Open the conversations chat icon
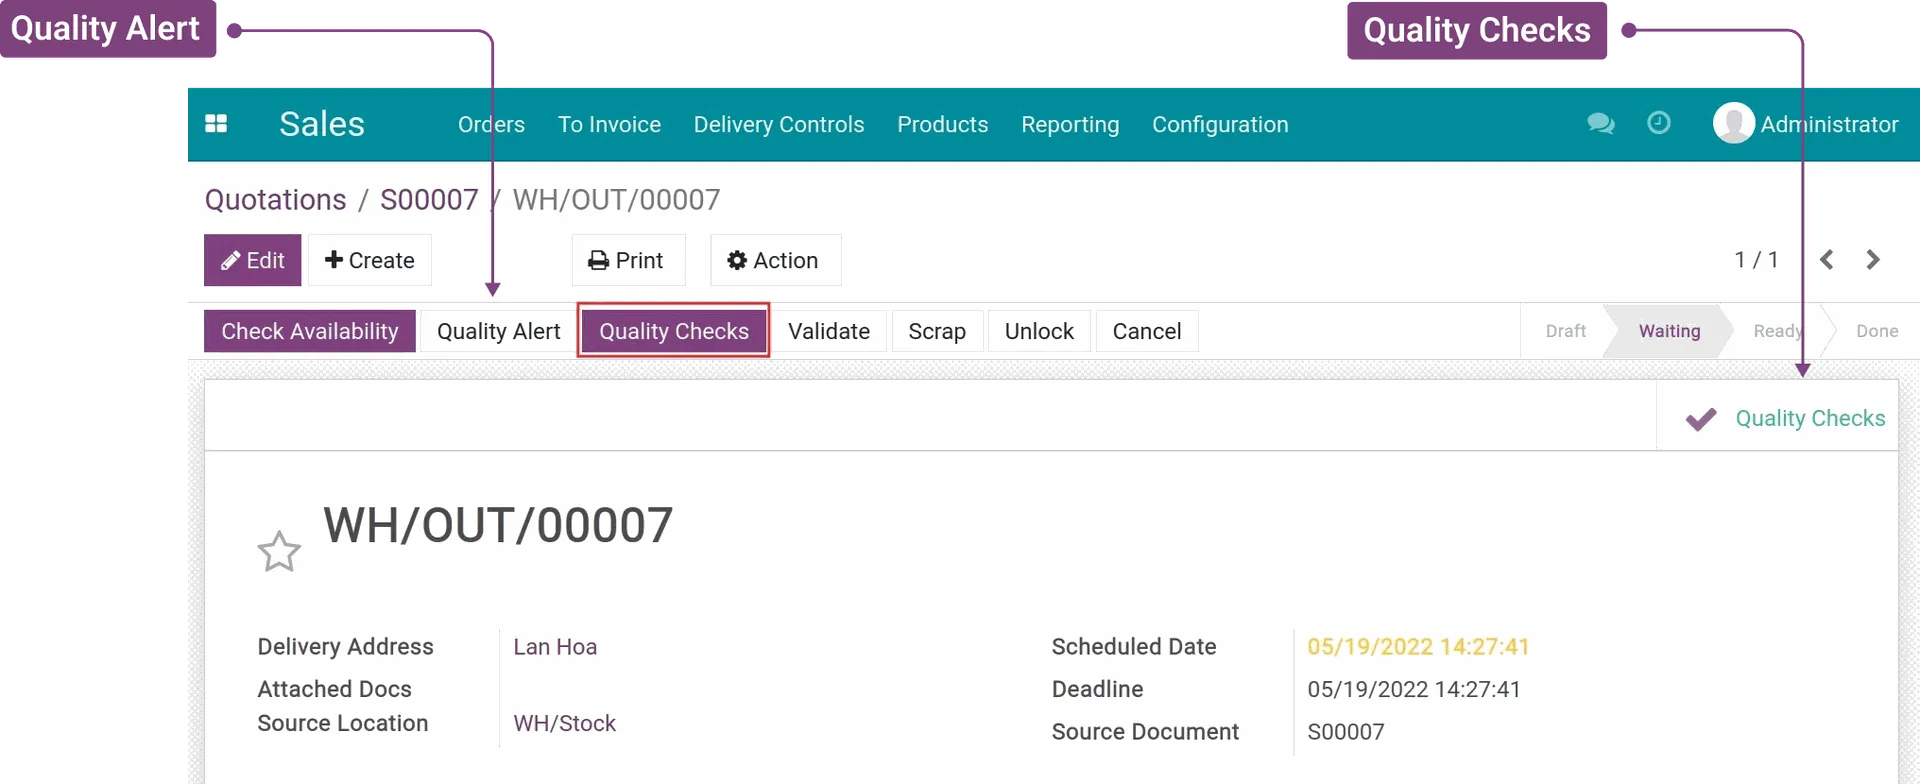Viewport: 1920px width, 784px height. [x=1600, y=124]
